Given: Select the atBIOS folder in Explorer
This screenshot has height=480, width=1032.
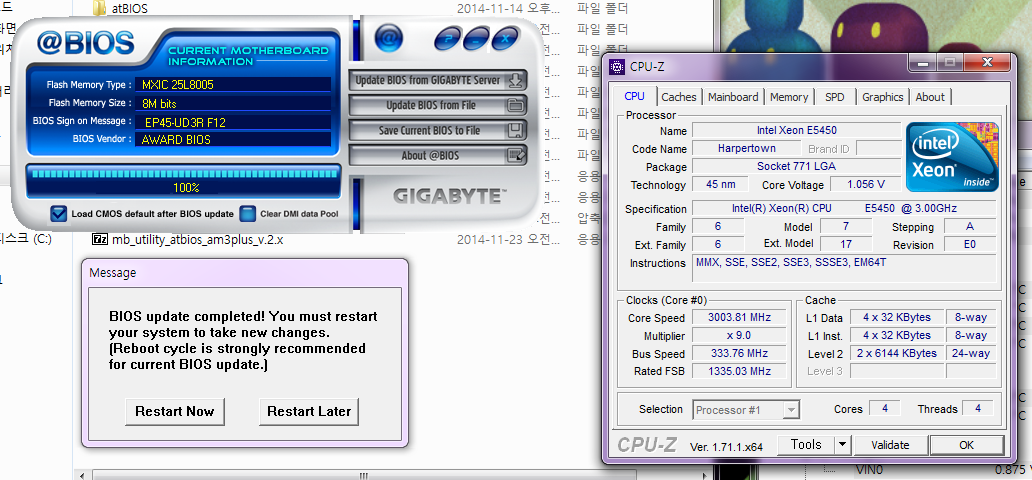Looking at the screenshot, I should point(129,9).
